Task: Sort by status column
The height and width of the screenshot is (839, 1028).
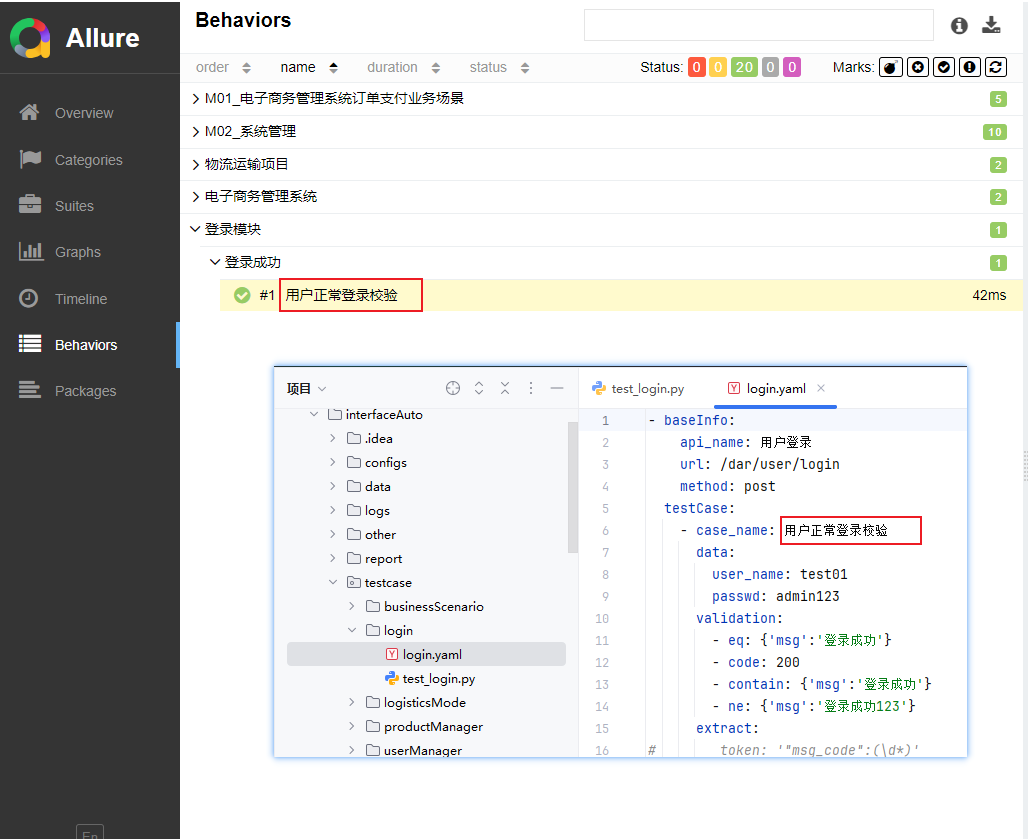Action: click(x=499, y=68)
